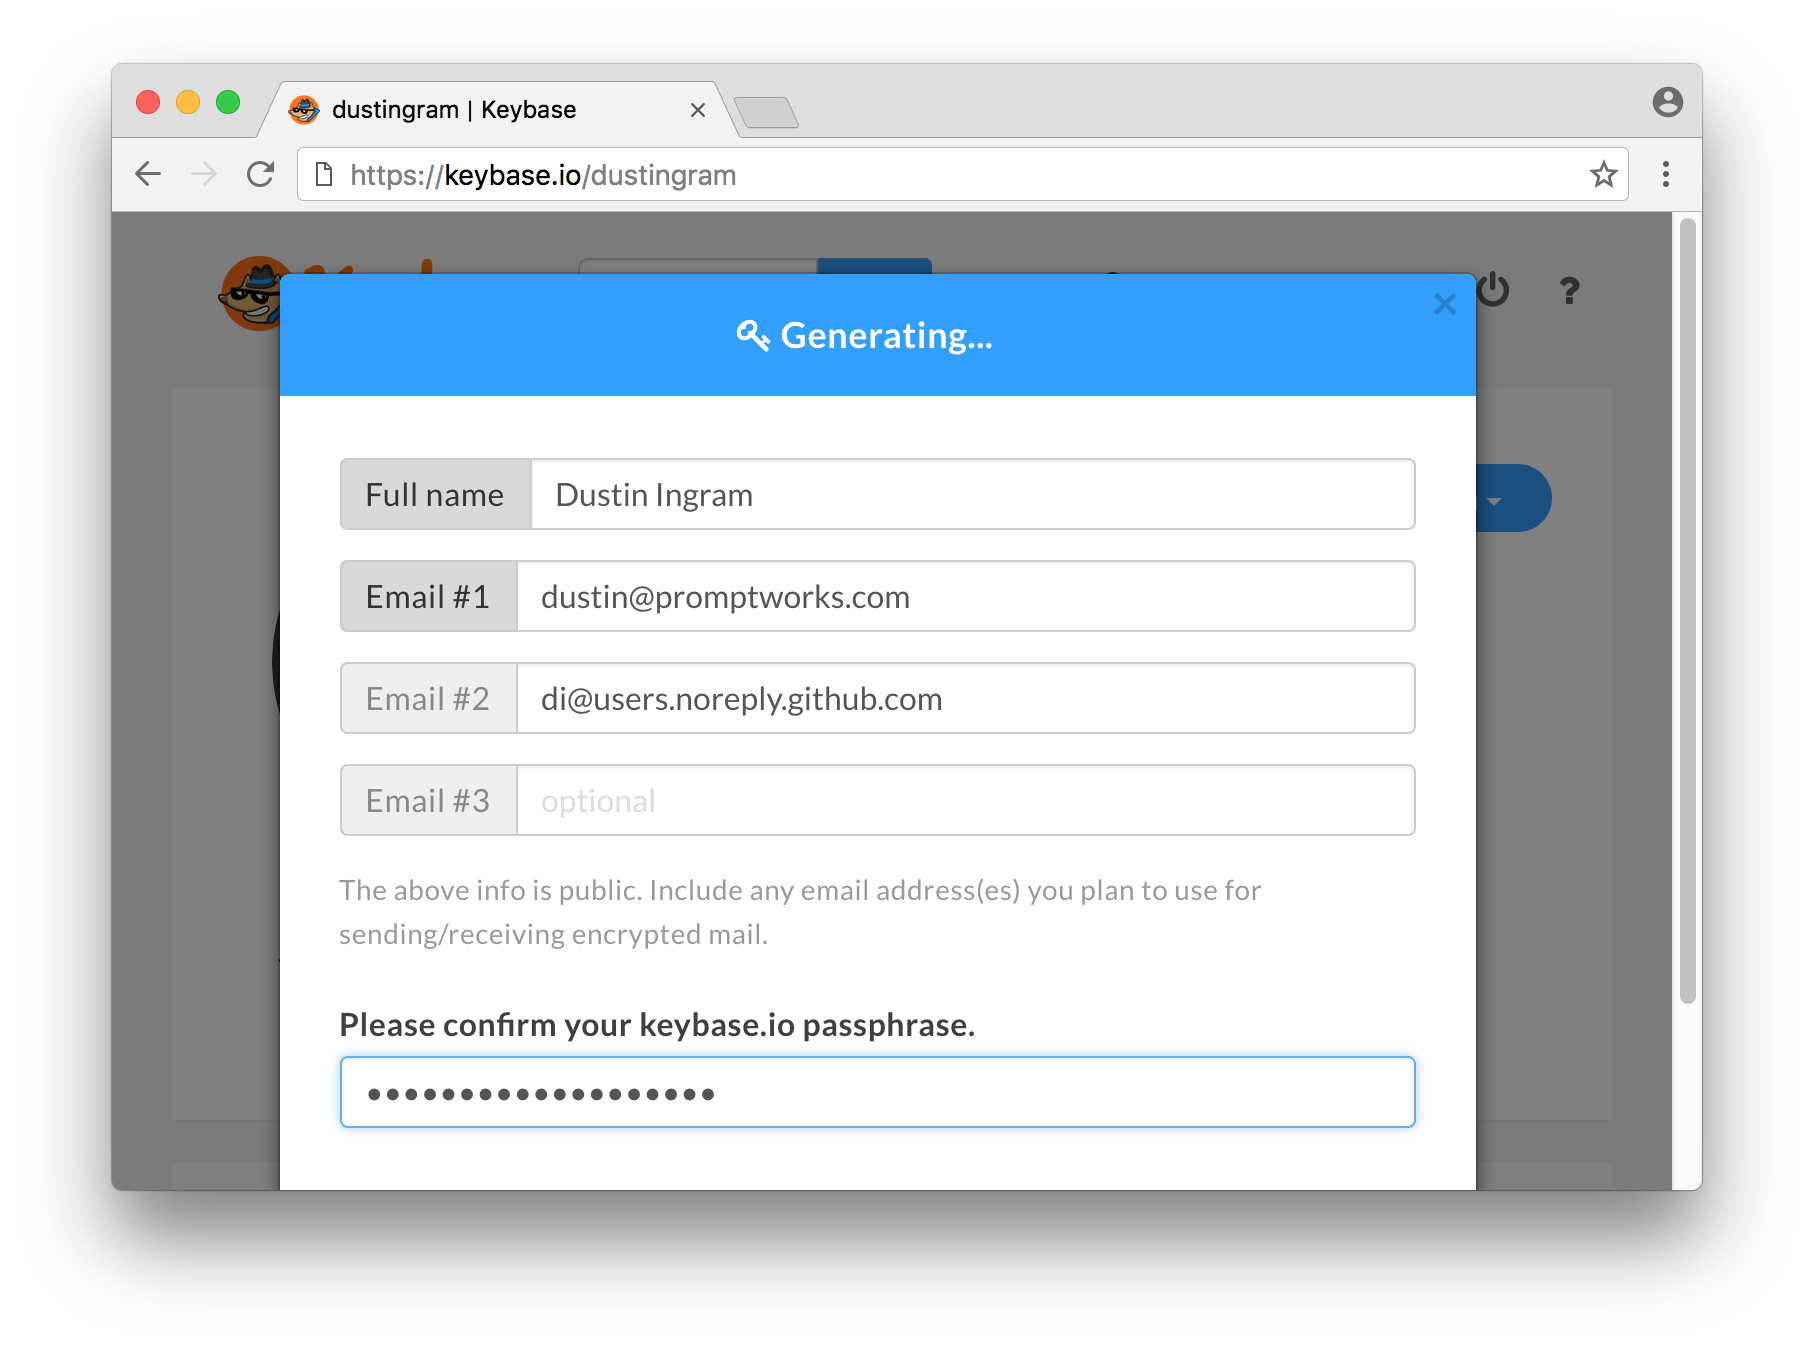Click the browser back arrow

tap(147, 174)
